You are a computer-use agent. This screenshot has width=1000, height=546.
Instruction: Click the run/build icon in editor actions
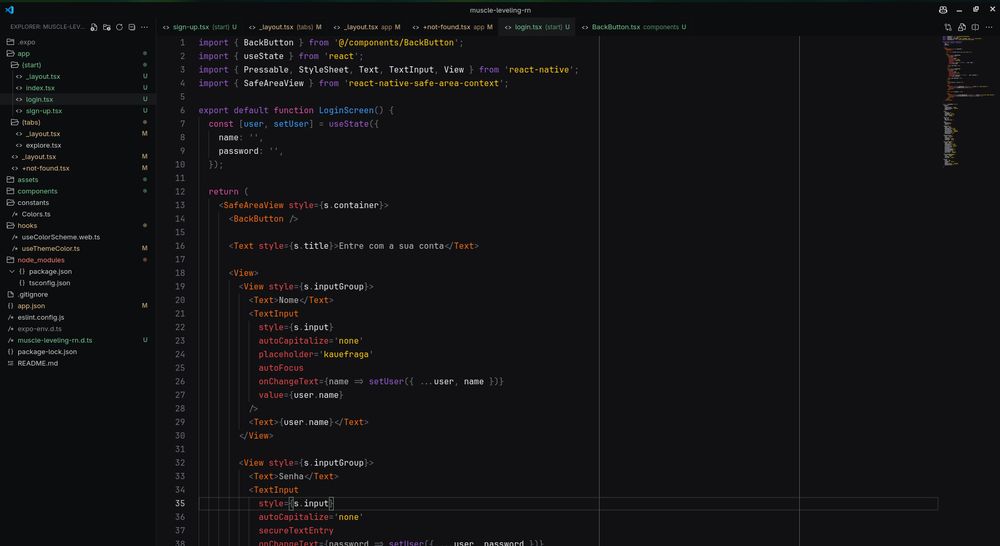coord(962,27)
